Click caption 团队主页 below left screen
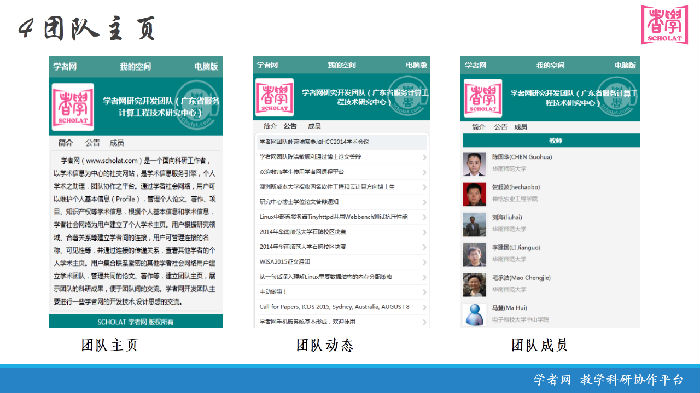The height and width of the screenshot is (393, 700). pyautogui.click(x=109, y=345)
